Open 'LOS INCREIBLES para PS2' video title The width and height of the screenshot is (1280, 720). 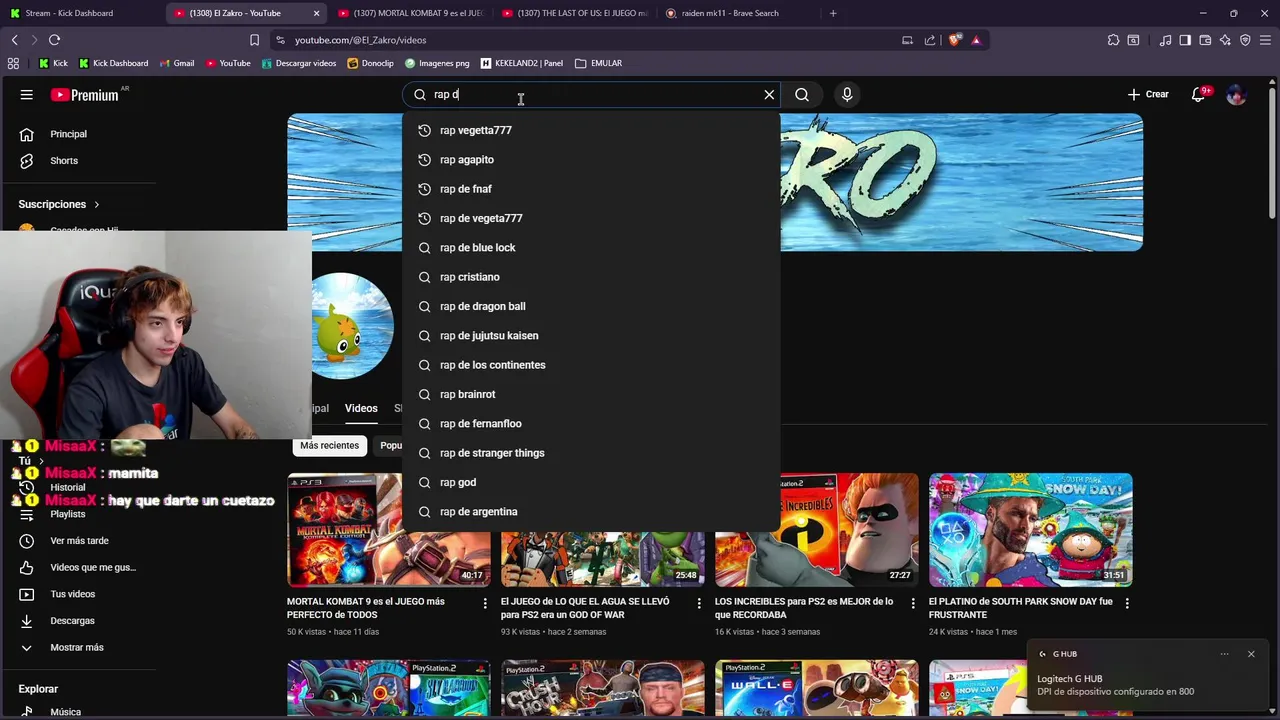coord(804,608)
